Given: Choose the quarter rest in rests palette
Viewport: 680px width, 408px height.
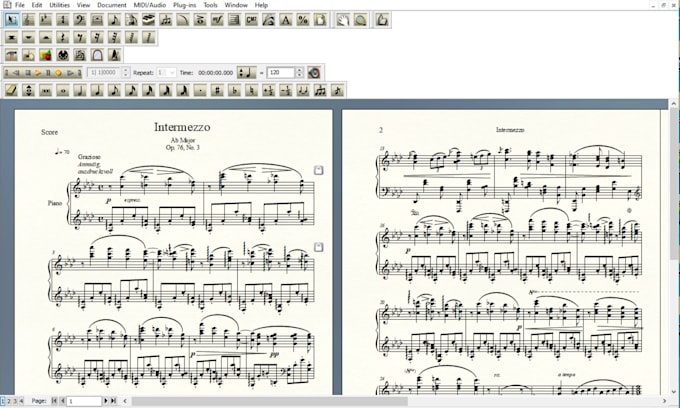Looking at the screenshot, I should (x=62, y=38).
